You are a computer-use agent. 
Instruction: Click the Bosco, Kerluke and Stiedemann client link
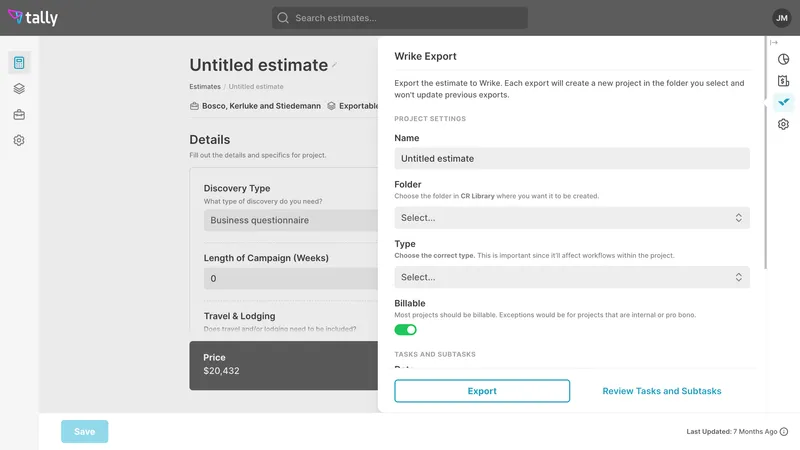261,106
